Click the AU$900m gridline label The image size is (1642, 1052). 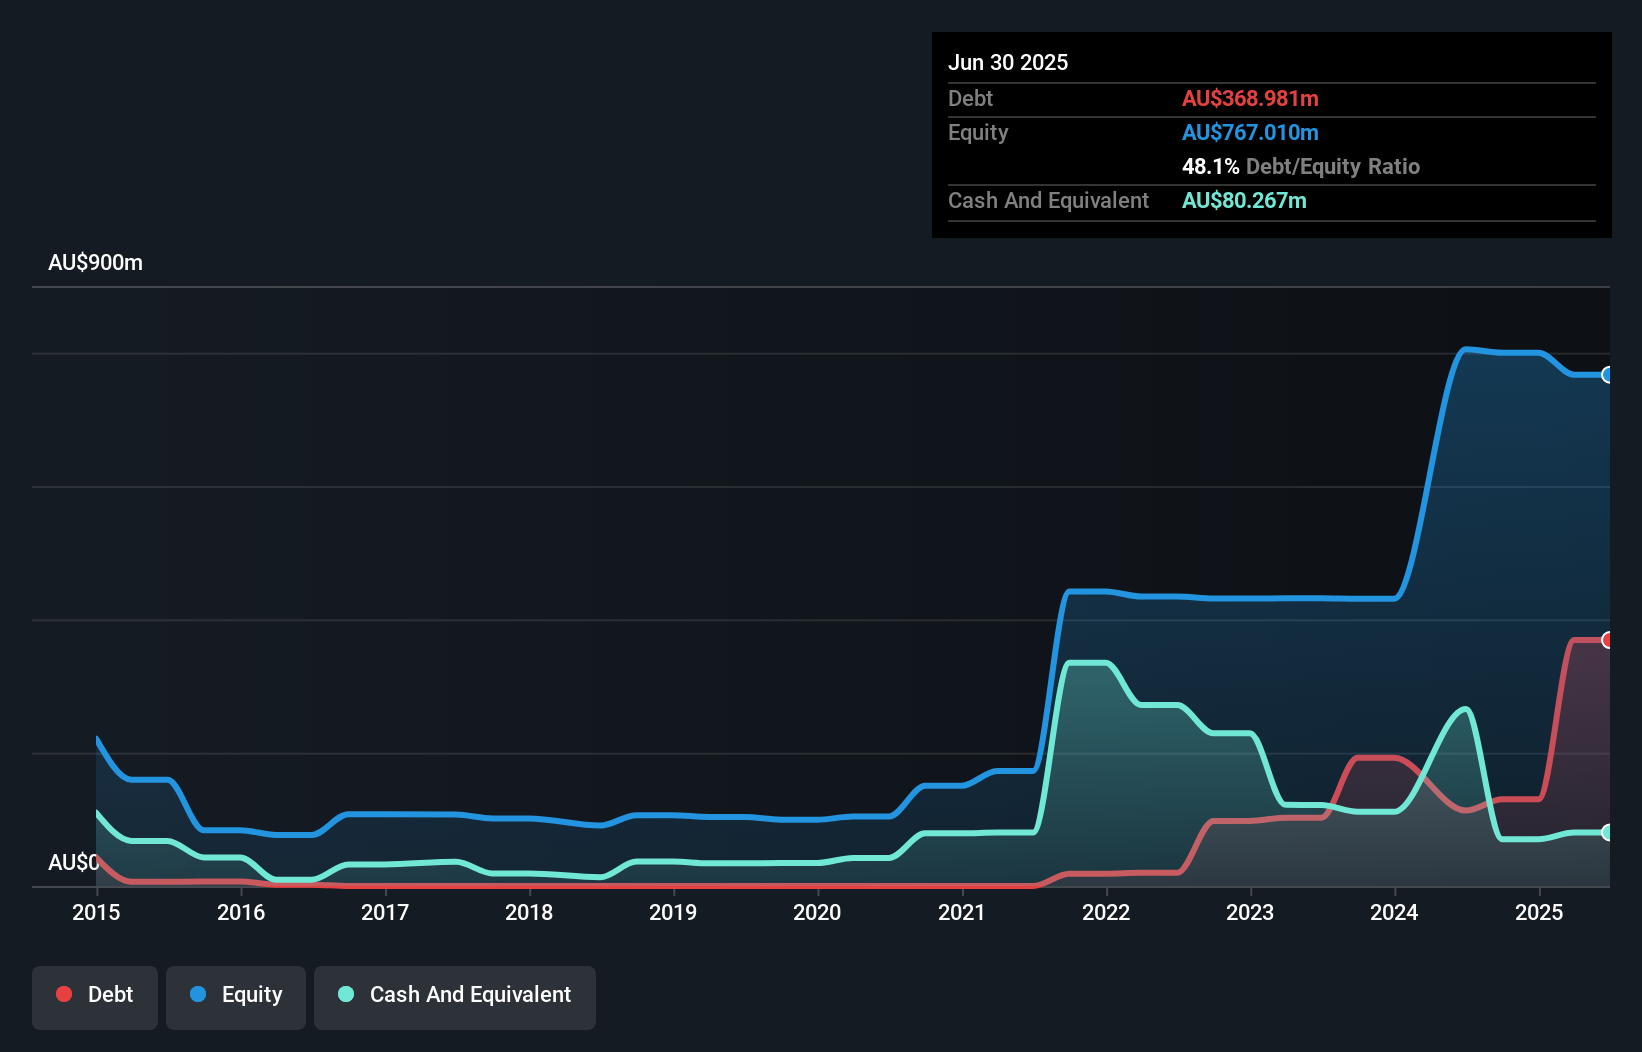tap(95, 262)
